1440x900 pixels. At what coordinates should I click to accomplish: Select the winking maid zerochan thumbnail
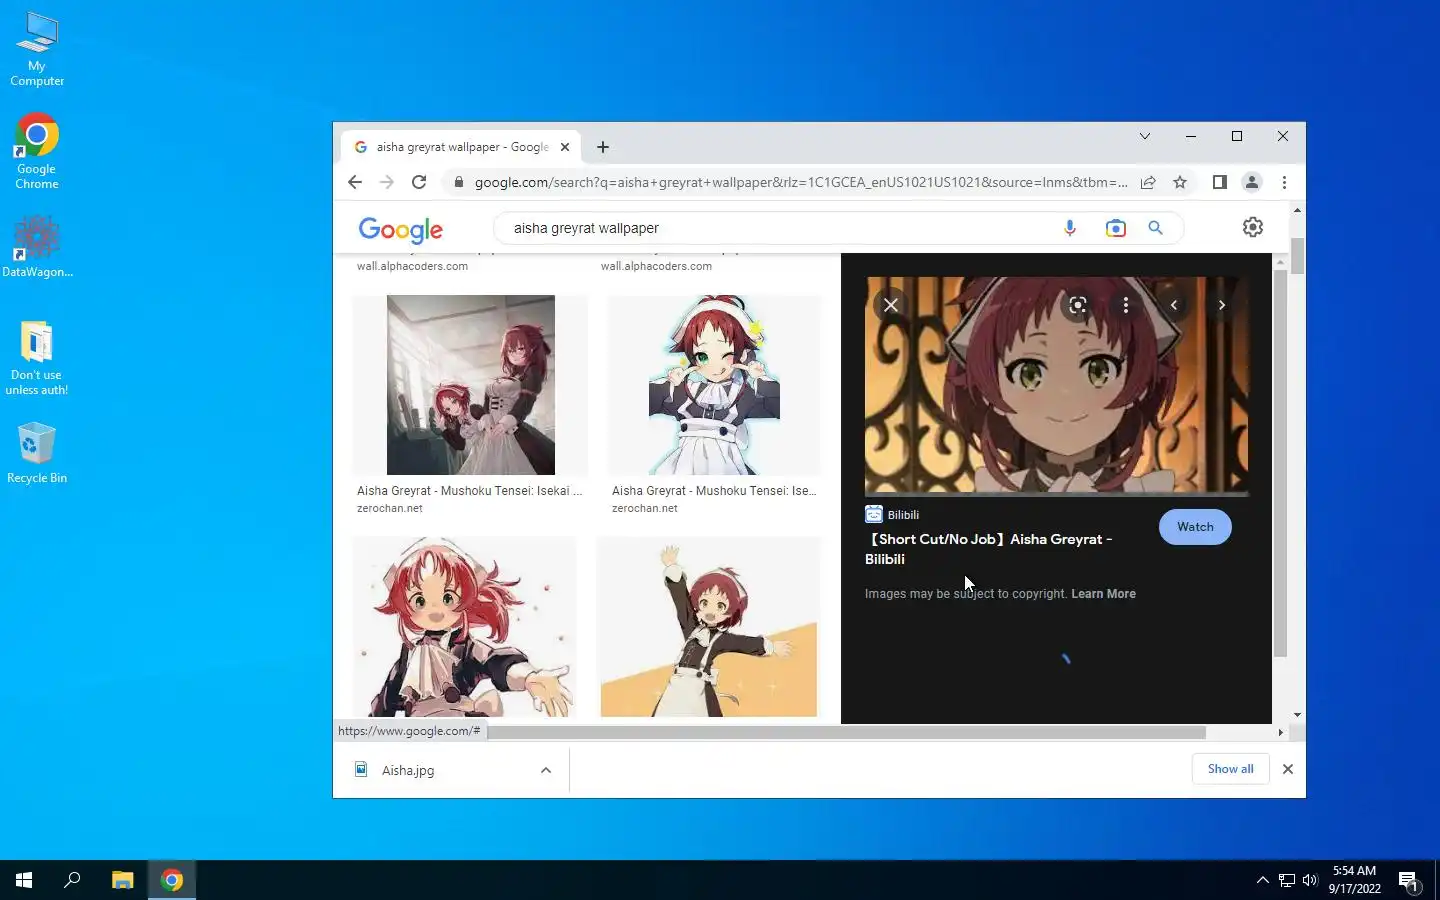pos(714,385)
